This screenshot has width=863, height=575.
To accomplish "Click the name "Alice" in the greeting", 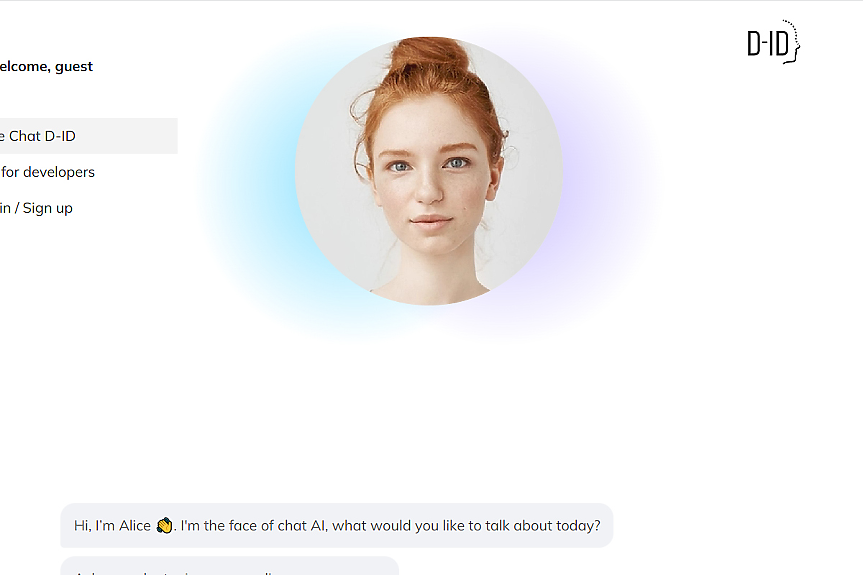I will coord(135,525).
